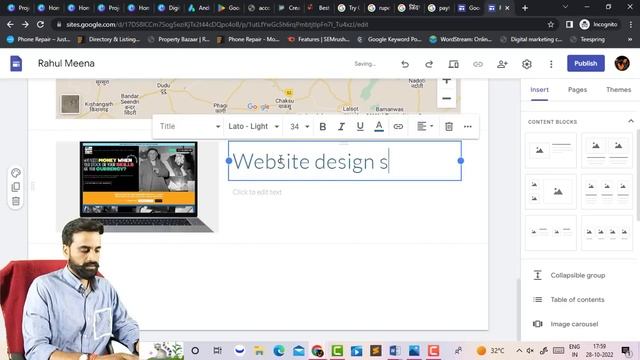Image resolution: width=640 pixels, height=360 pixels.
Task: Duplicate the section
Action: (16, 187)
